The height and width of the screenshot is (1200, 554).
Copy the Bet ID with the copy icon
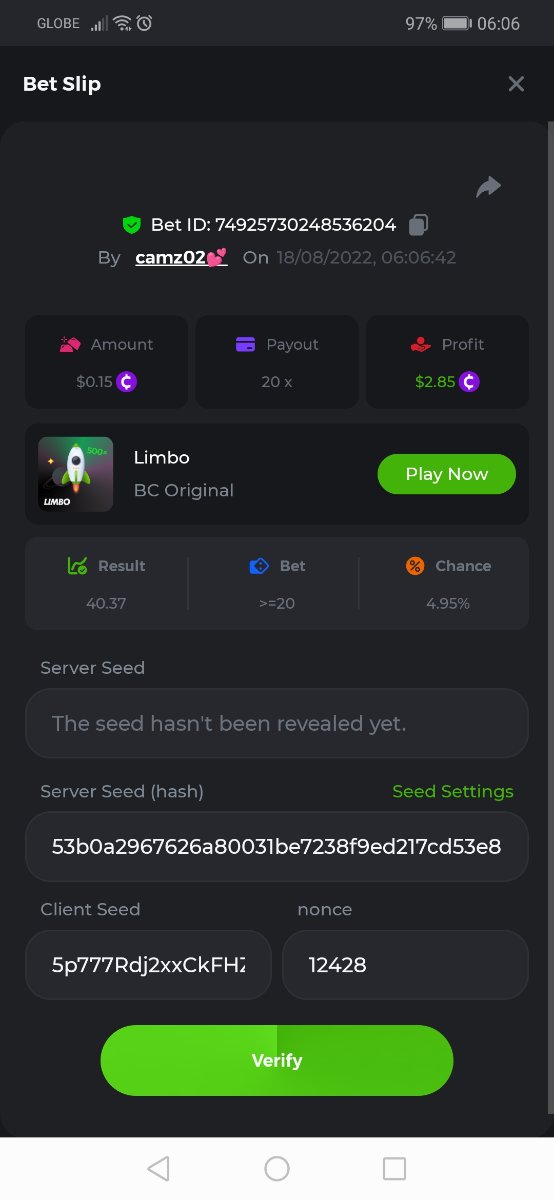pos(419,225)
